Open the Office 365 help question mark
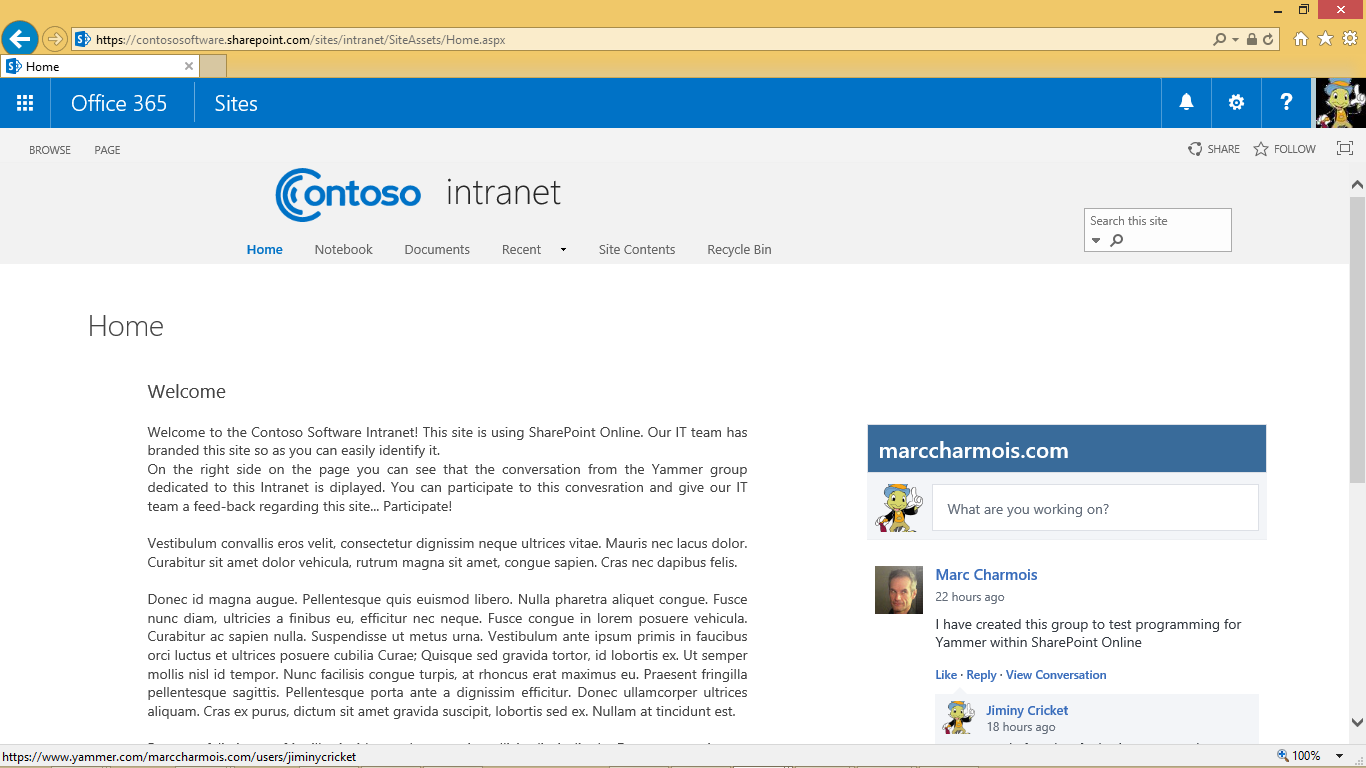The image size is (1366, 768). tap(1286, 103)
